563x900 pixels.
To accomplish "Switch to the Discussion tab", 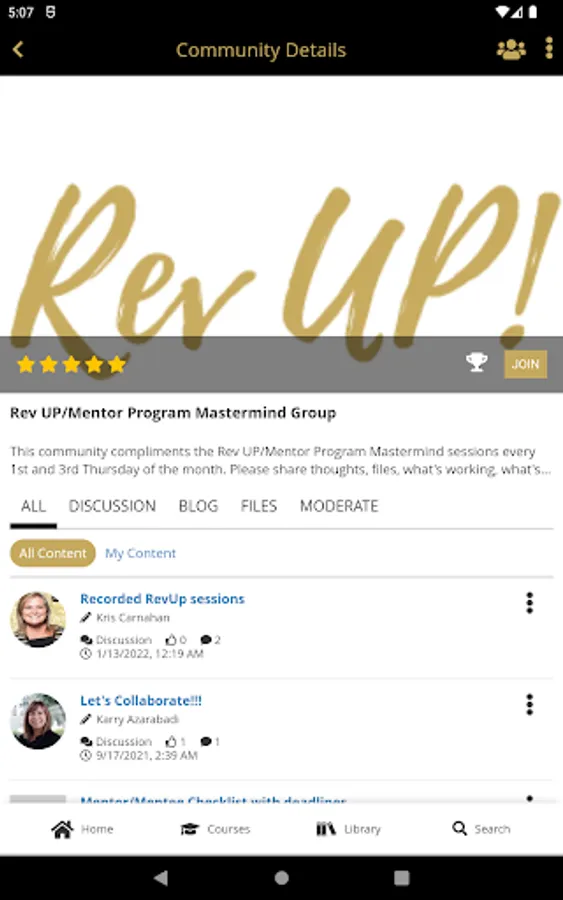I will pos(112,506).
